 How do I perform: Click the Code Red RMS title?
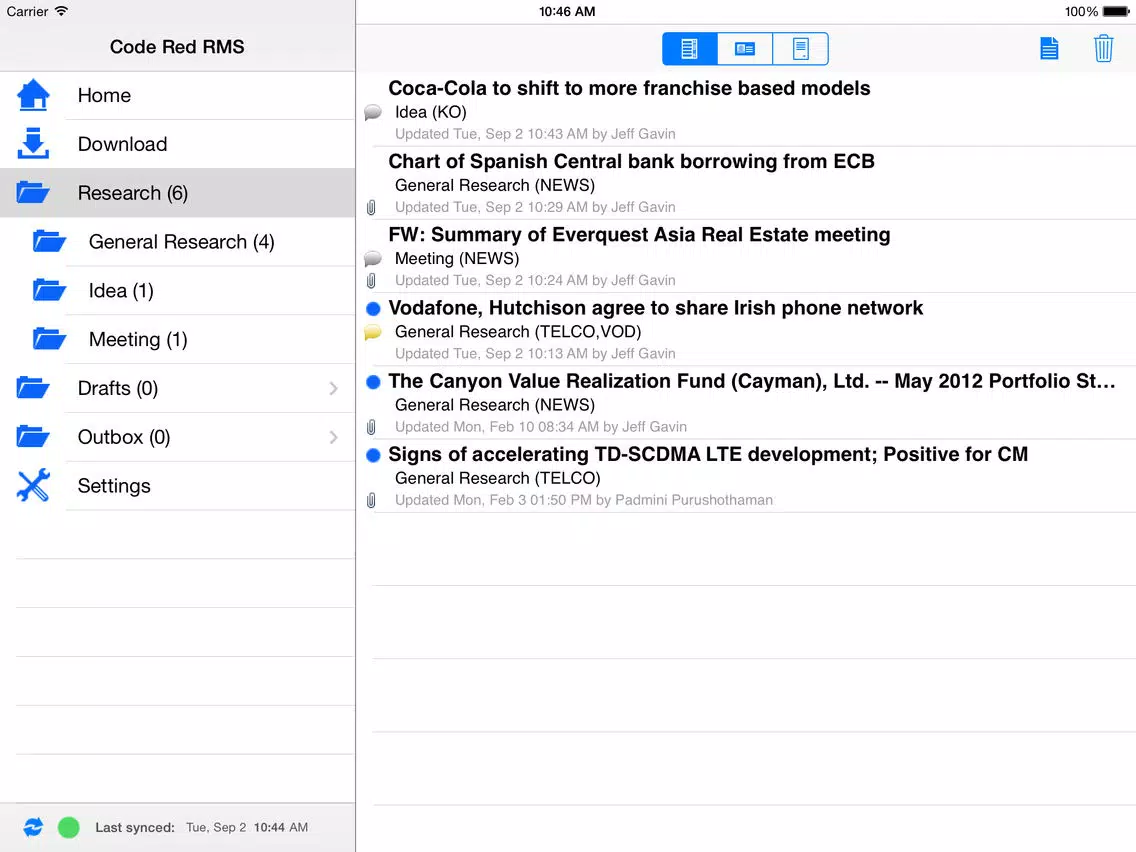(177, 47)
